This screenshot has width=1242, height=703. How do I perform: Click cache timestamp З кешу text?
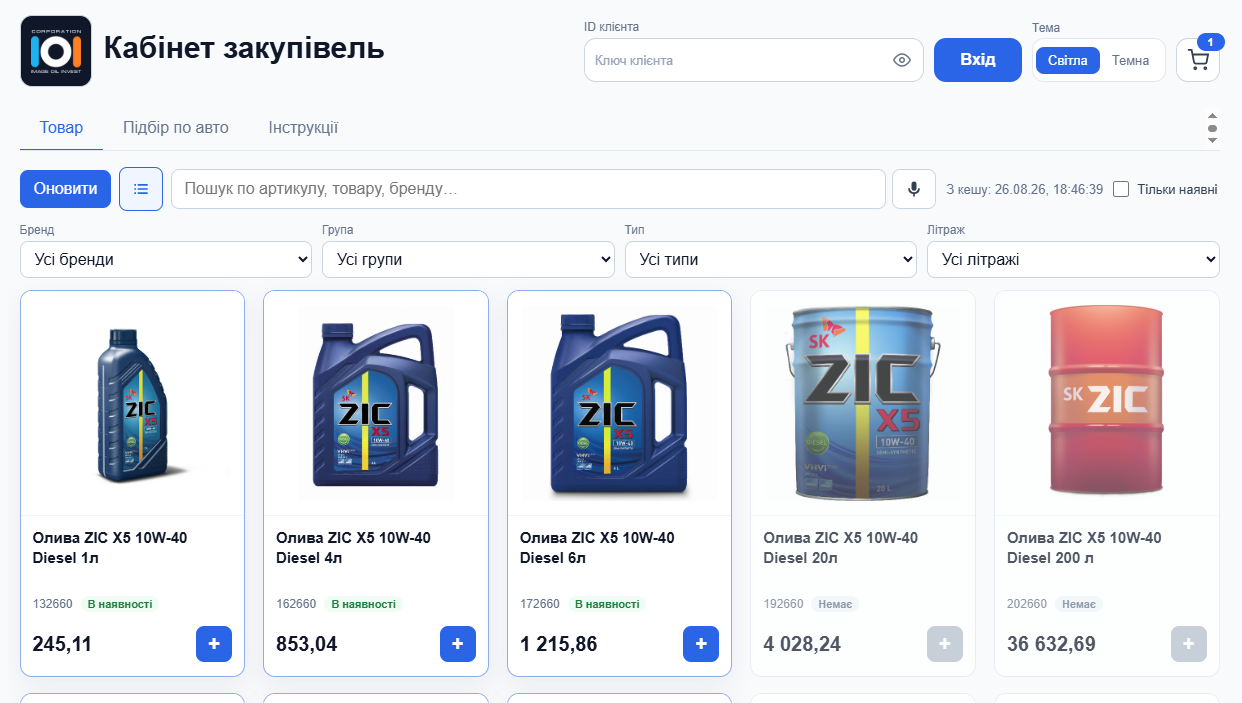1025,189
